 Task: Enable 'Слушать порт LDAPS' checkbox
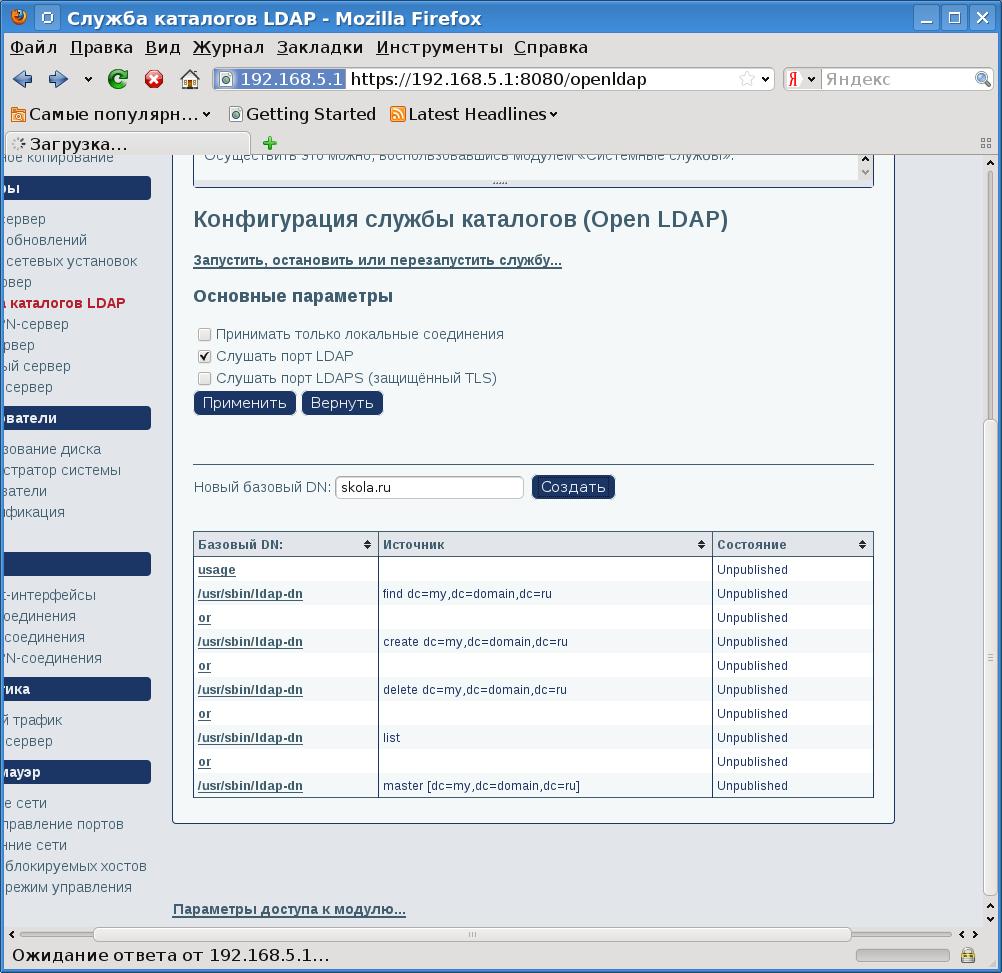(x=204, y=378)
